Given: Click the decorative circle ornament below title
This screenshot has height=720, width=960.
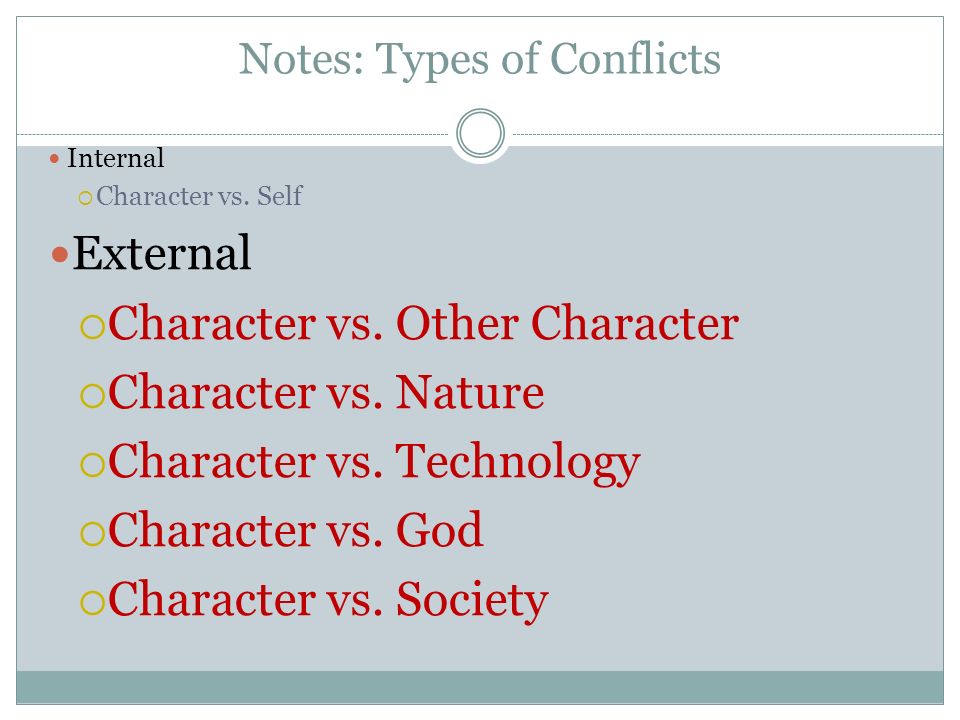Looking at the screenshot, I should click(481, 133).
